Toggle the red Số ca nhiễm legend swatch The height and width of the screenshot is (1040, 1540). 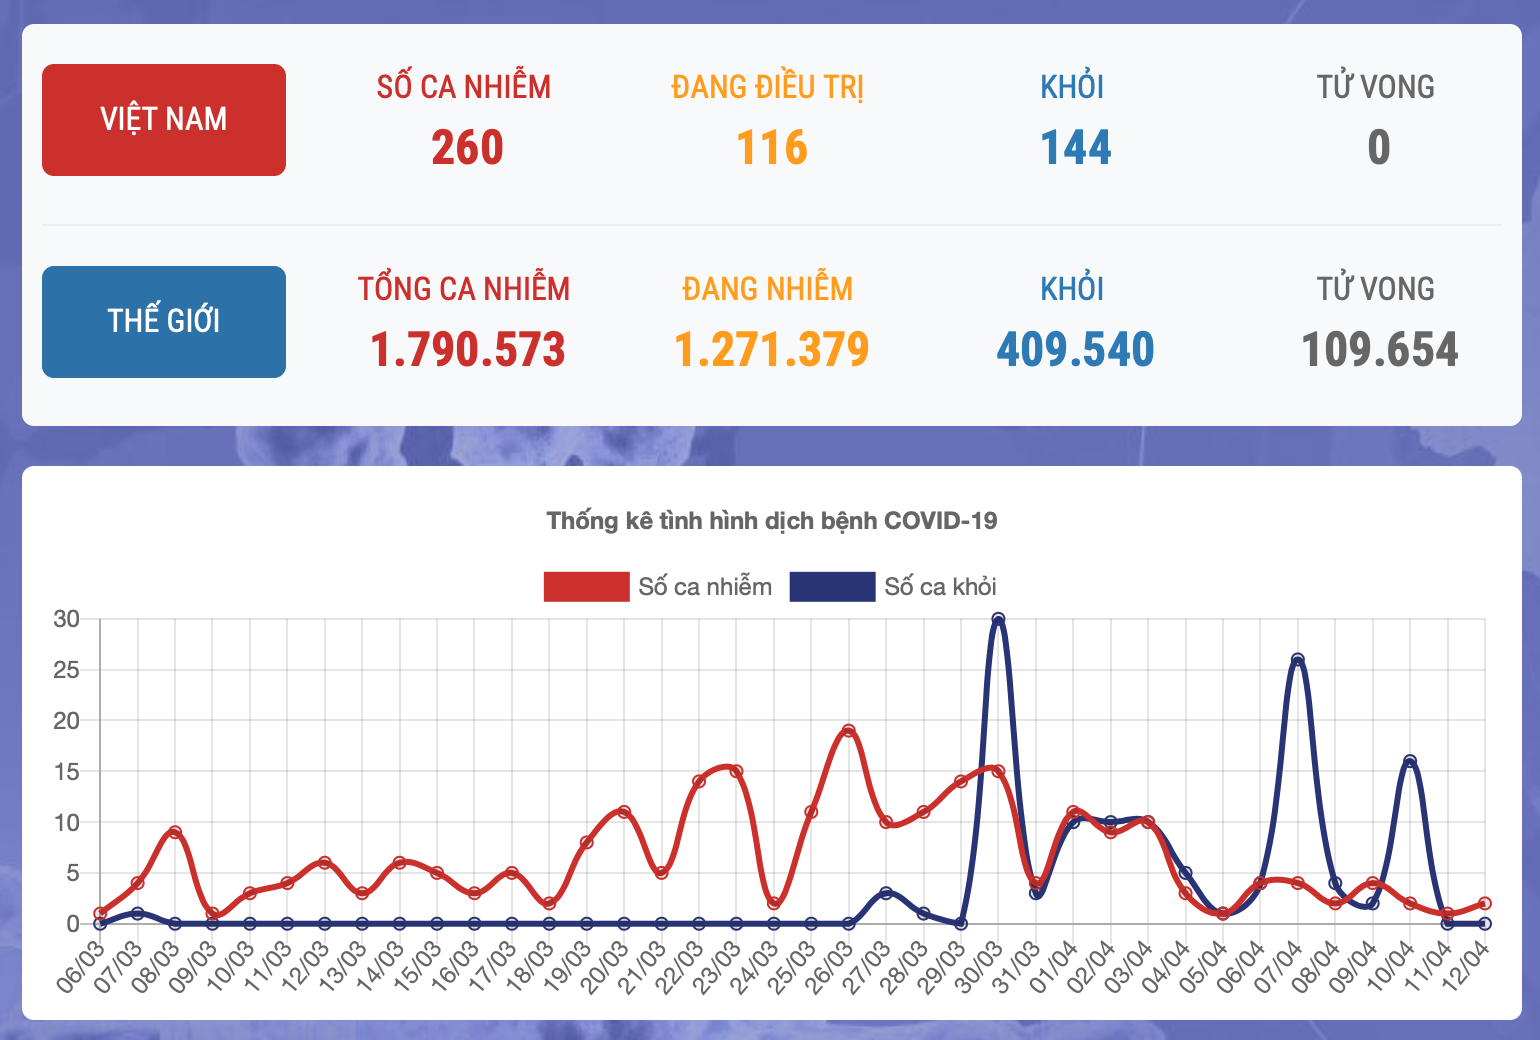pyautogui.click(x=586, y=587)
